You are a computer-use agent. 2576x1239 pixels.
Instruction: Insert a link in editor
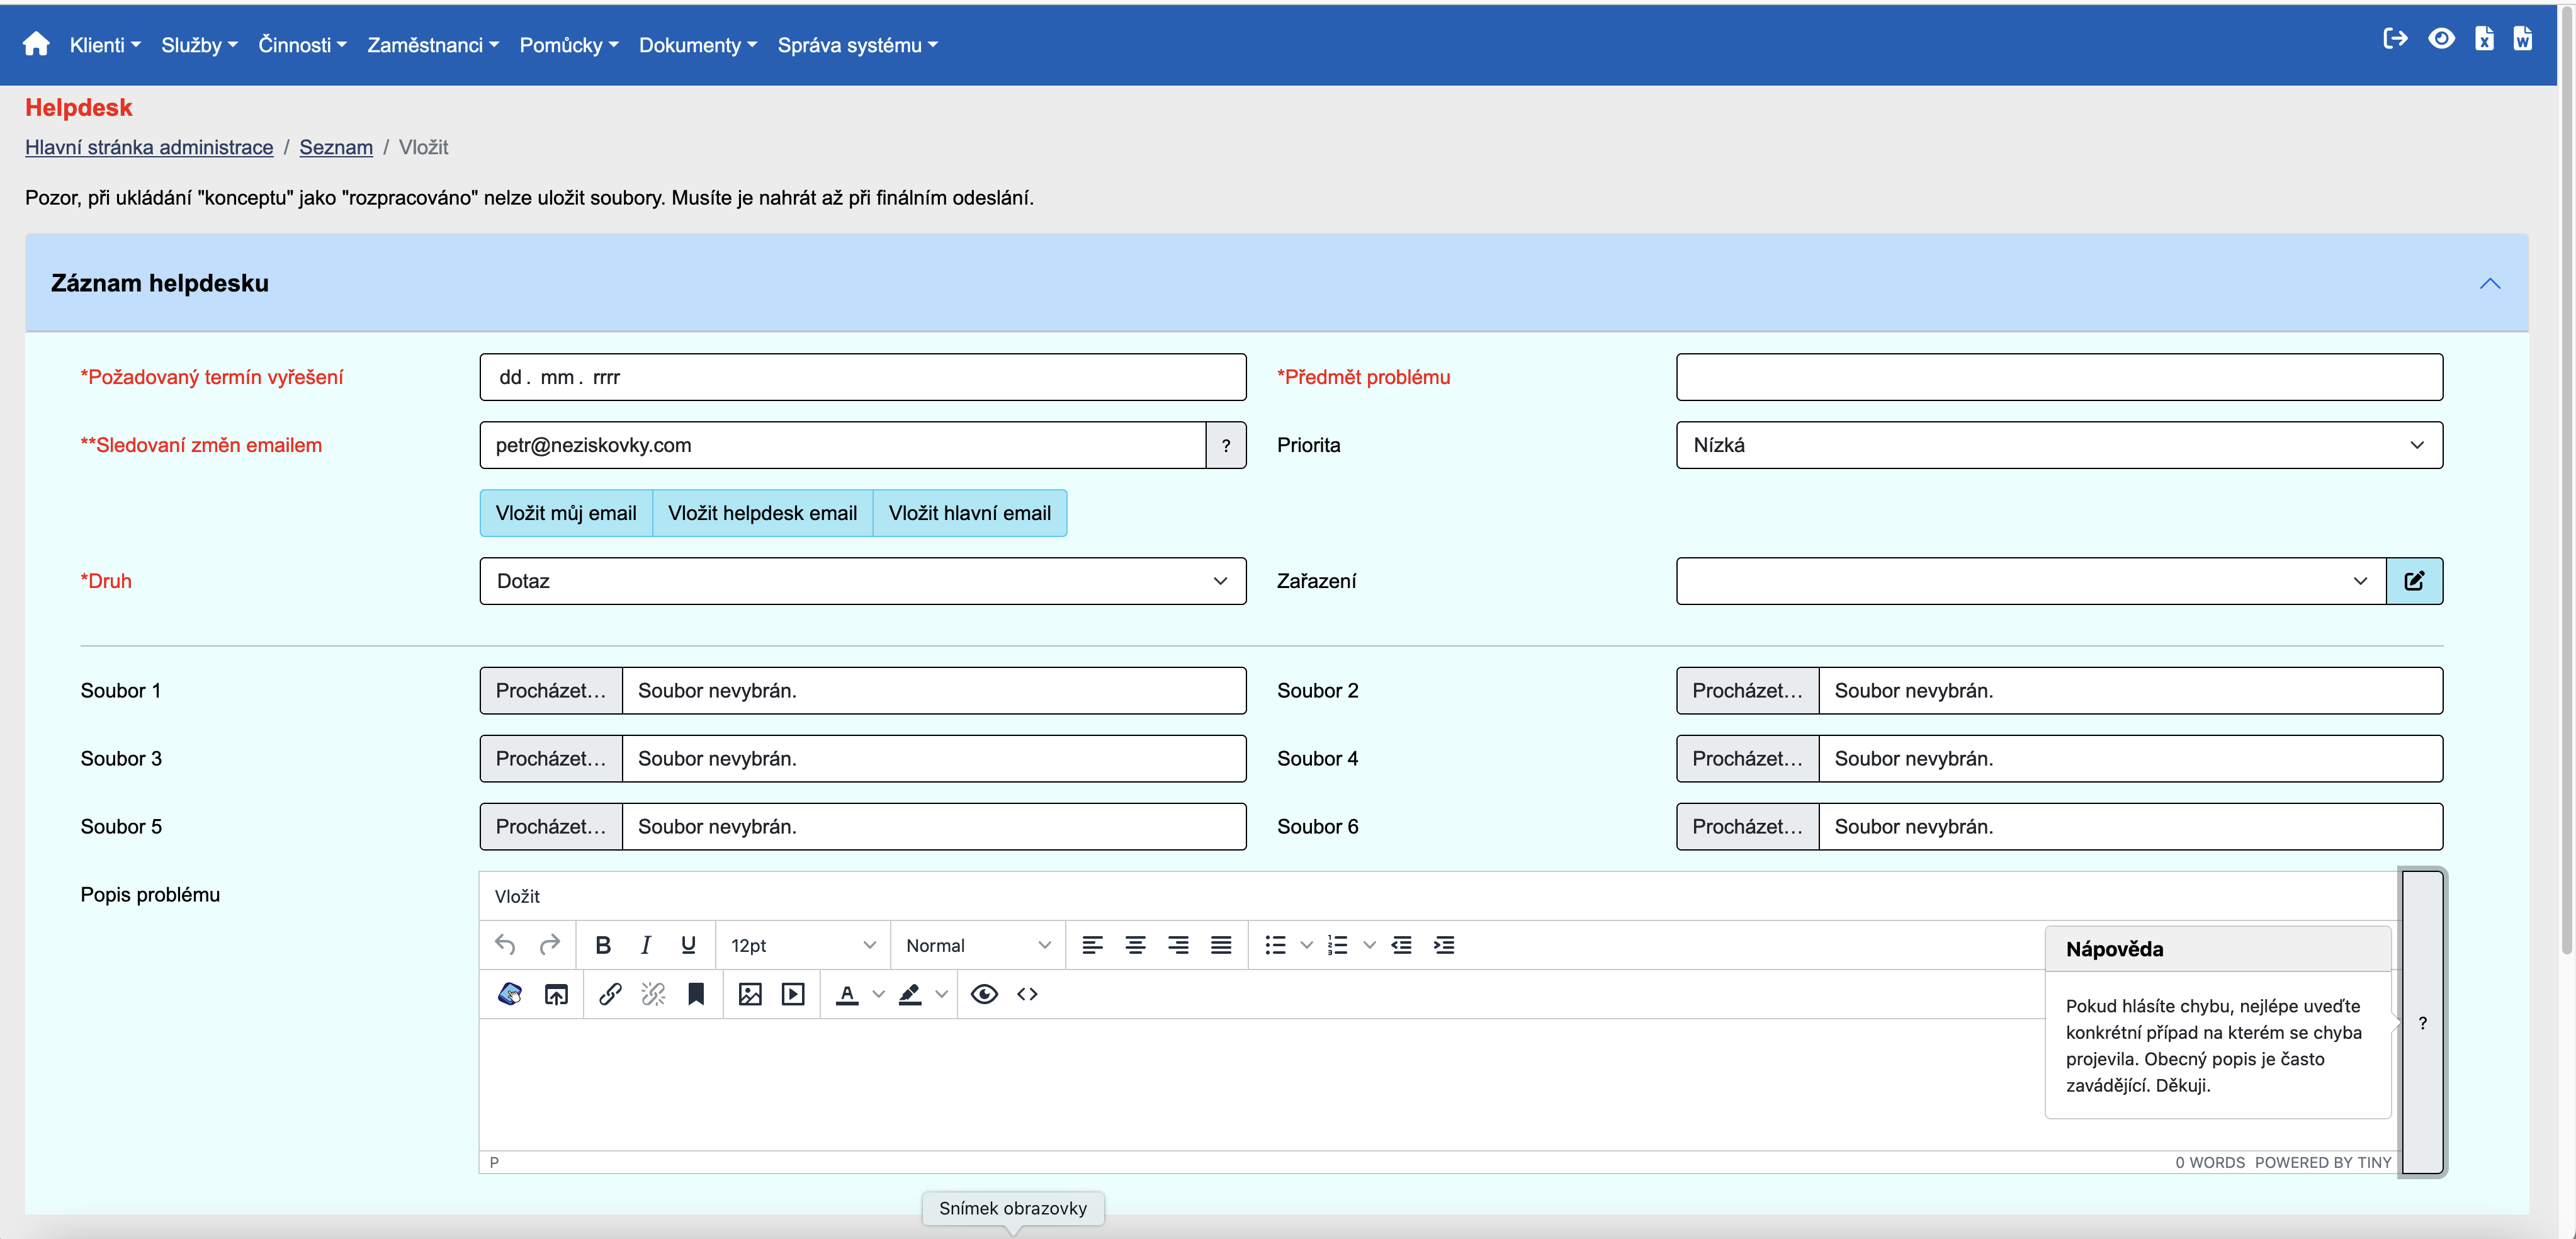[x=610, y=994]
